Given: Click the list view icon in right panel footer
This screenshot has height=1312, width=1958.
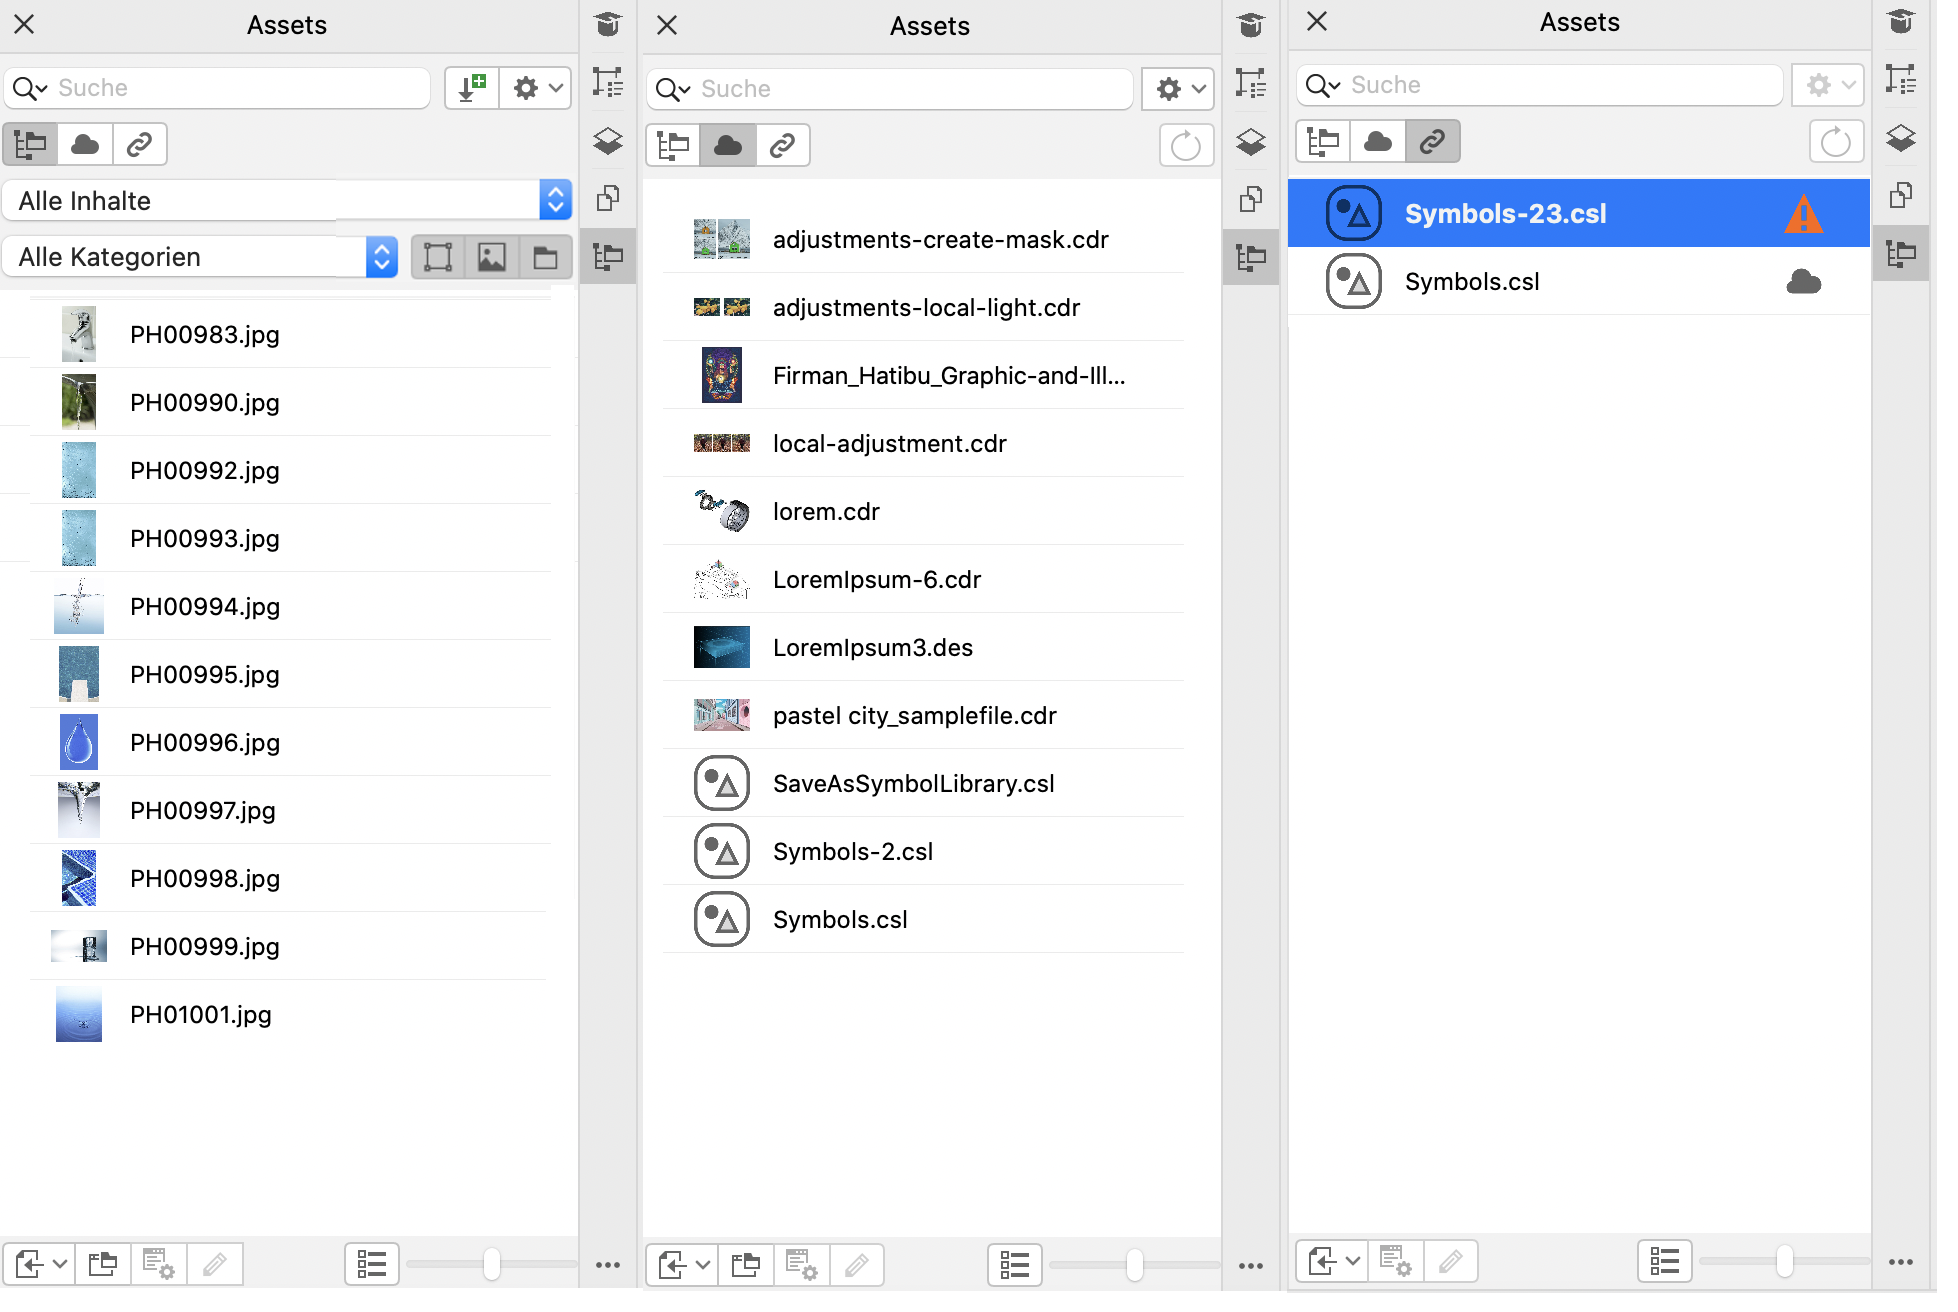Looking at the screenshot, I should click(x=1664, y=1261).
